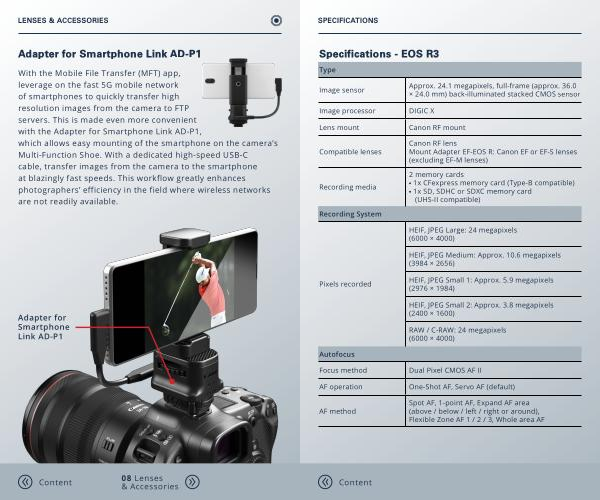The height and width of the screenshot is (500, 600).
Task: Click the 'Type' section header row
Action: tap(450, 70)
